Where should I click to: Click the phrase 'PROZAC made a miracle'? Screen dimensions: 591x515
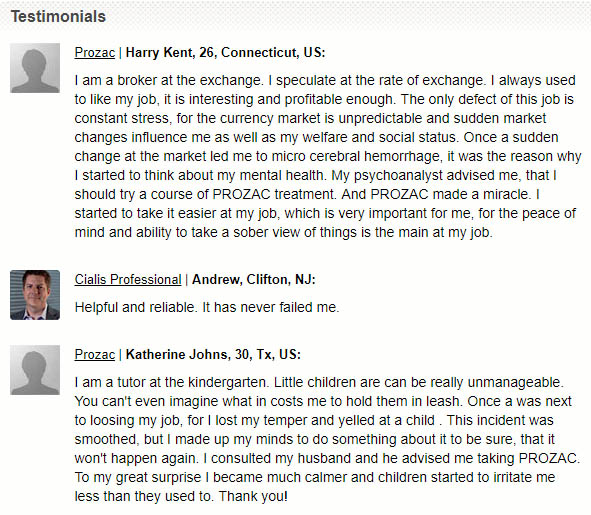point(451,194)
